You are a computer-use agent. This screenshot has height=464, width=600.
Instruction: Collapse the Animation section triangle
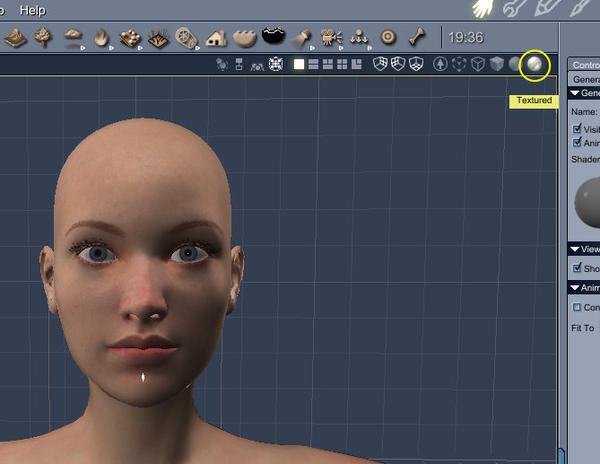(574, 288)
